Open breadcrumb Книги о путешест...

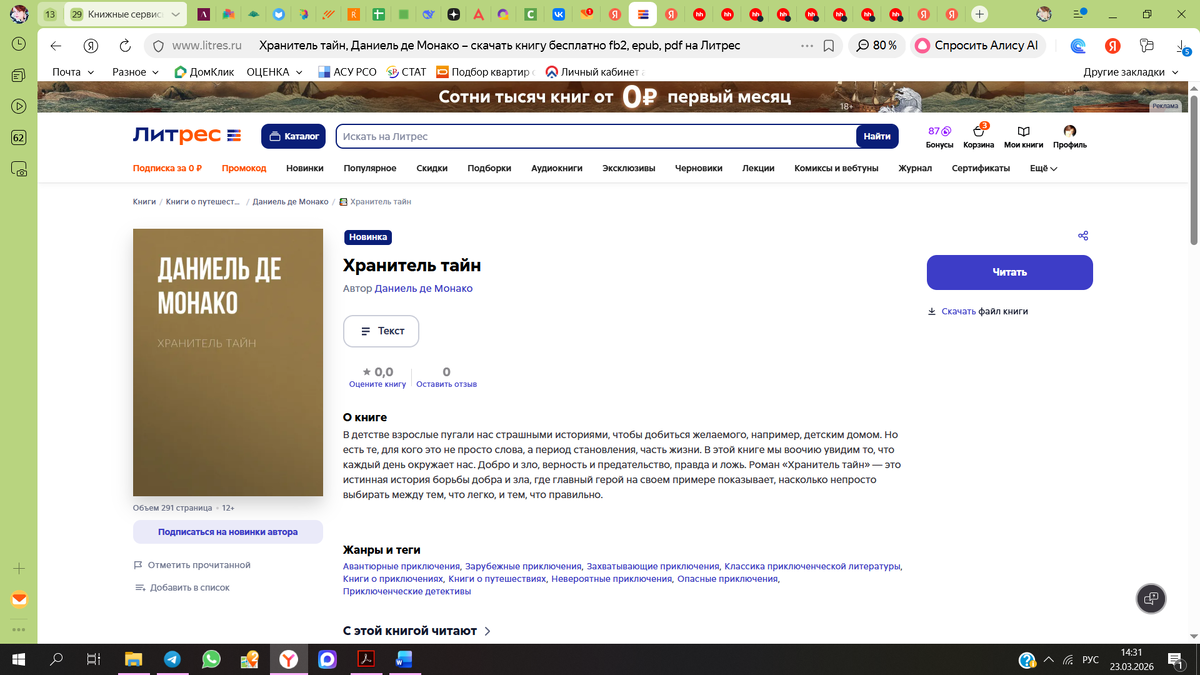click(203, 202)
